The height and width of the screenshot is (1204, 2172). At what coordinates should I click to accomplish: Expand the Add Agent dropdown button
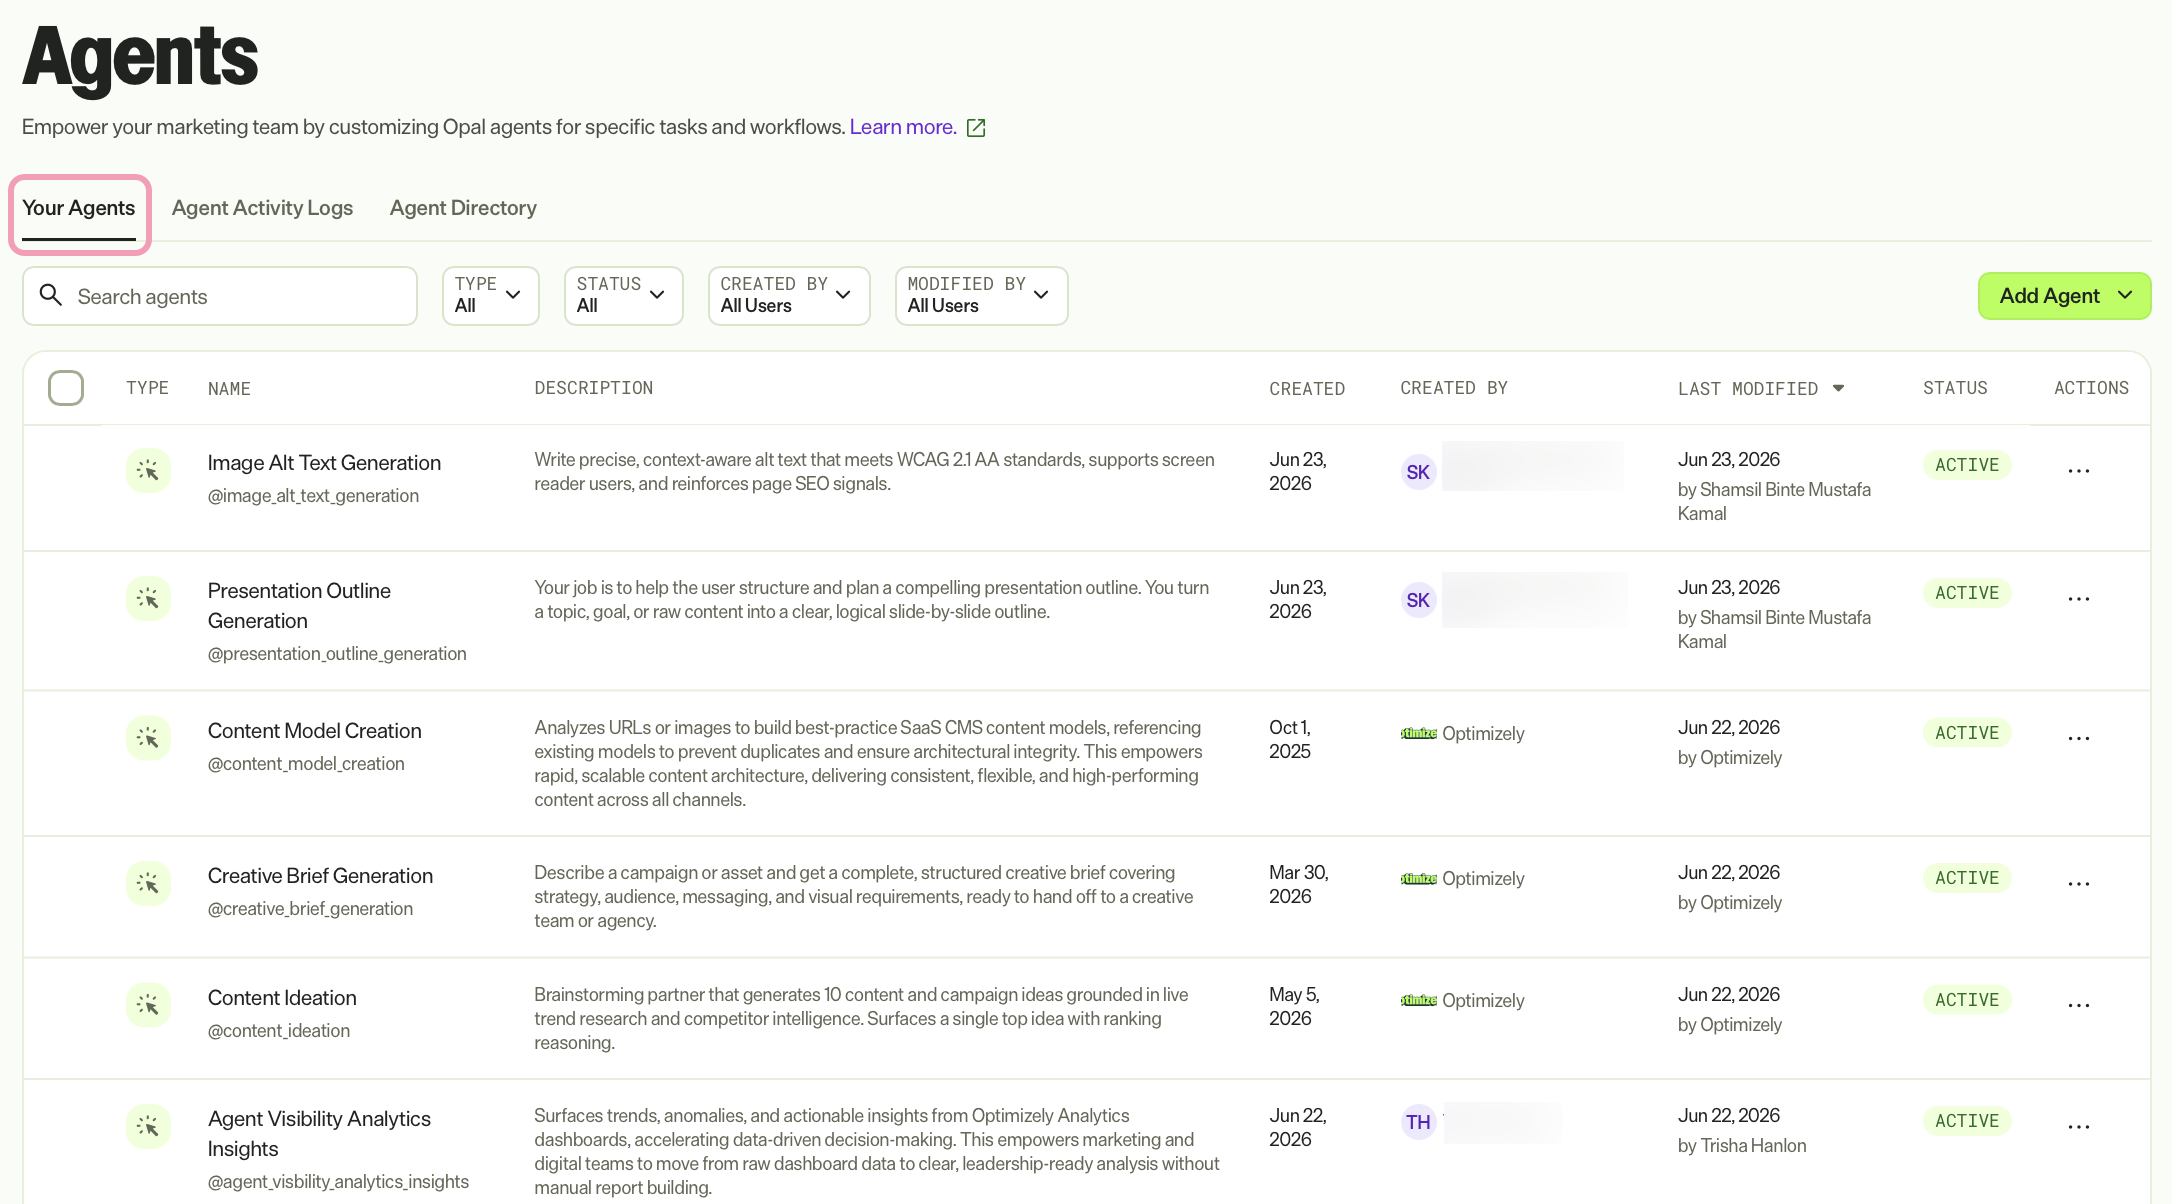tap(2064, 296)
